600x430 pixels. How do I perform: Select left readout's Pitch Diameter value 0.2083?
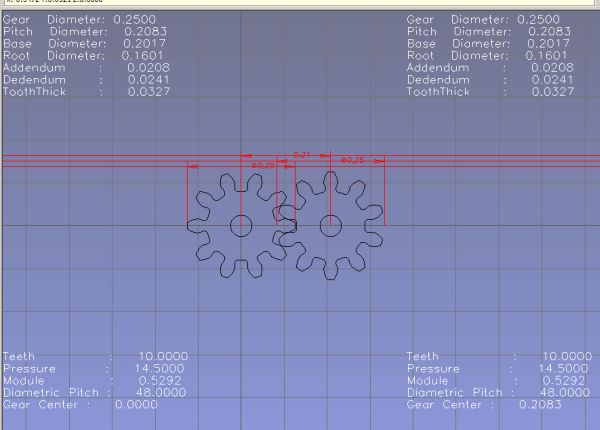146,31
